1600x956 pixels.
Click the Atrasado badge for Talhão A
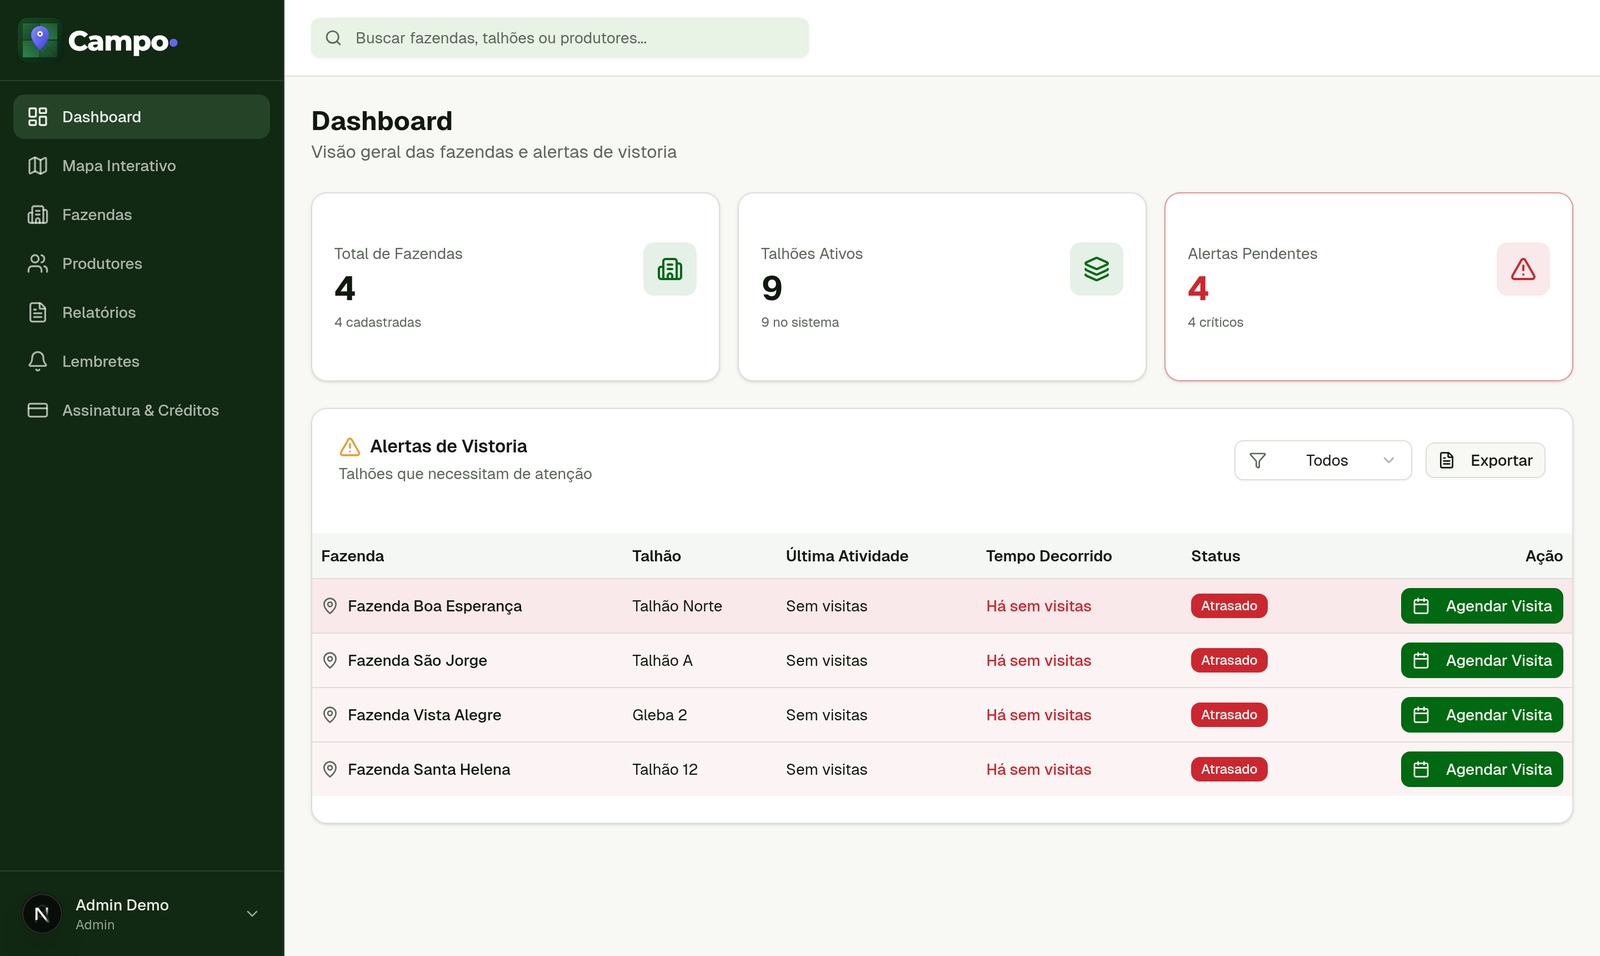[1229, 661]
